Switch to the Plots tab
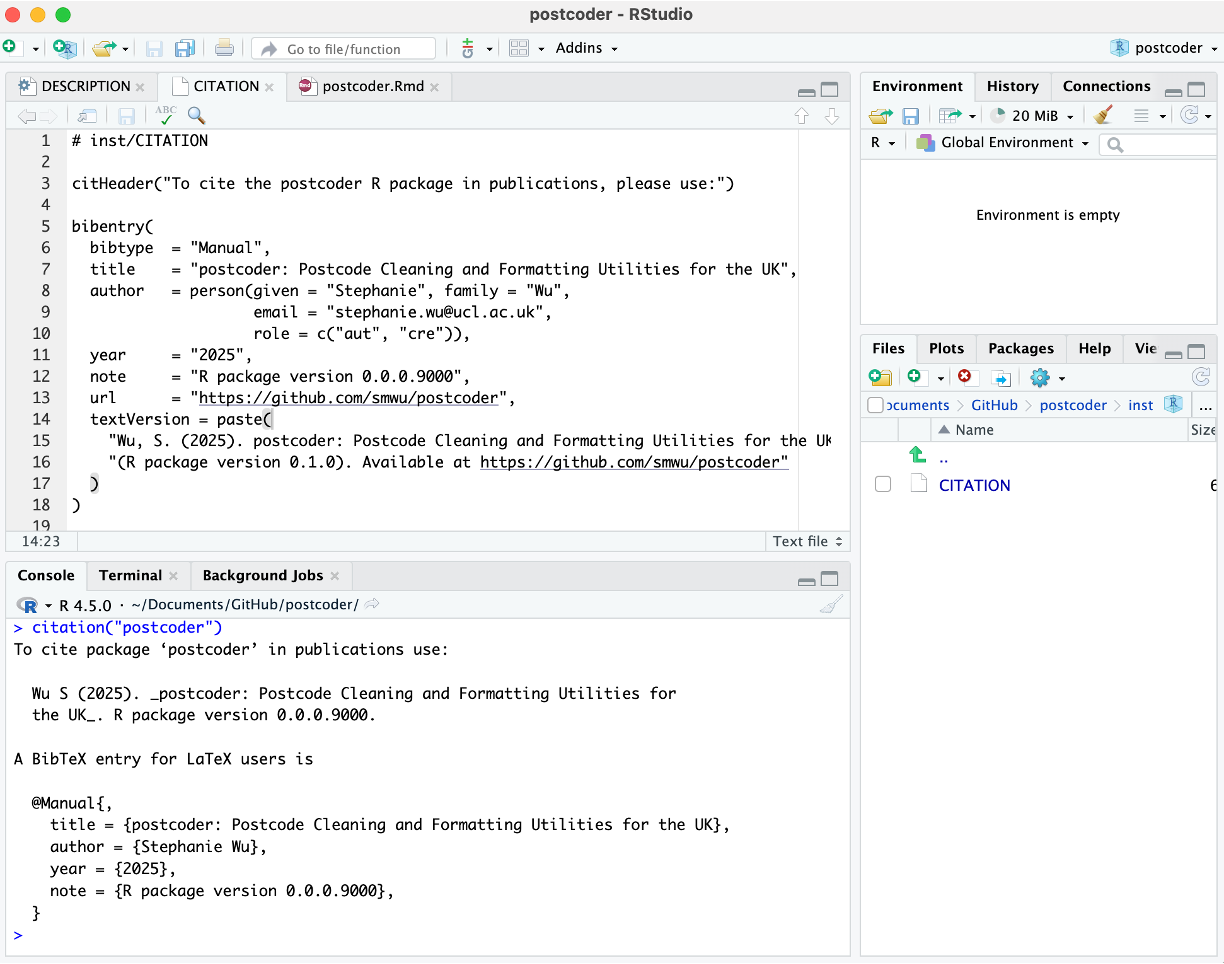 click(946, 348)
